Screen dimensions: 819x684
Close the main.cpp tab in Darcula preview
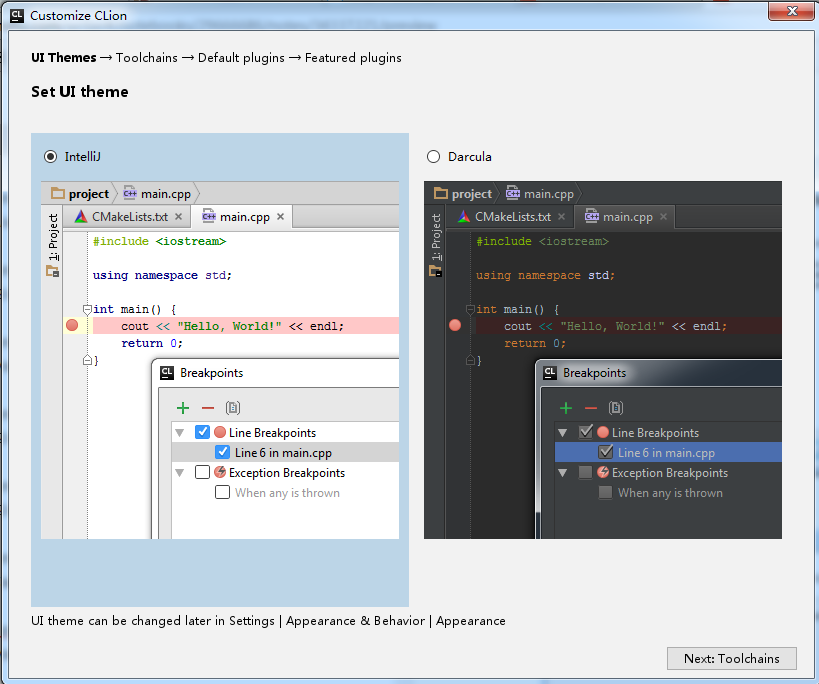coord(663,216)
